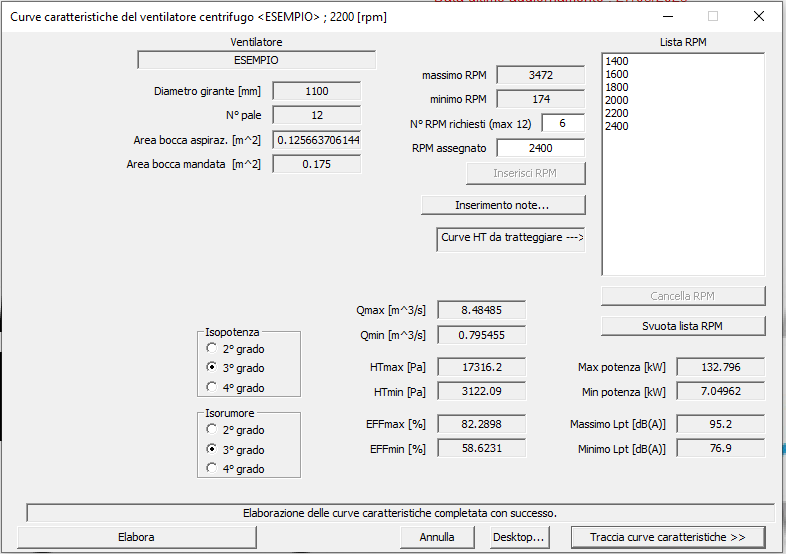Click the HTmax value 17316.2

[482, 367]
